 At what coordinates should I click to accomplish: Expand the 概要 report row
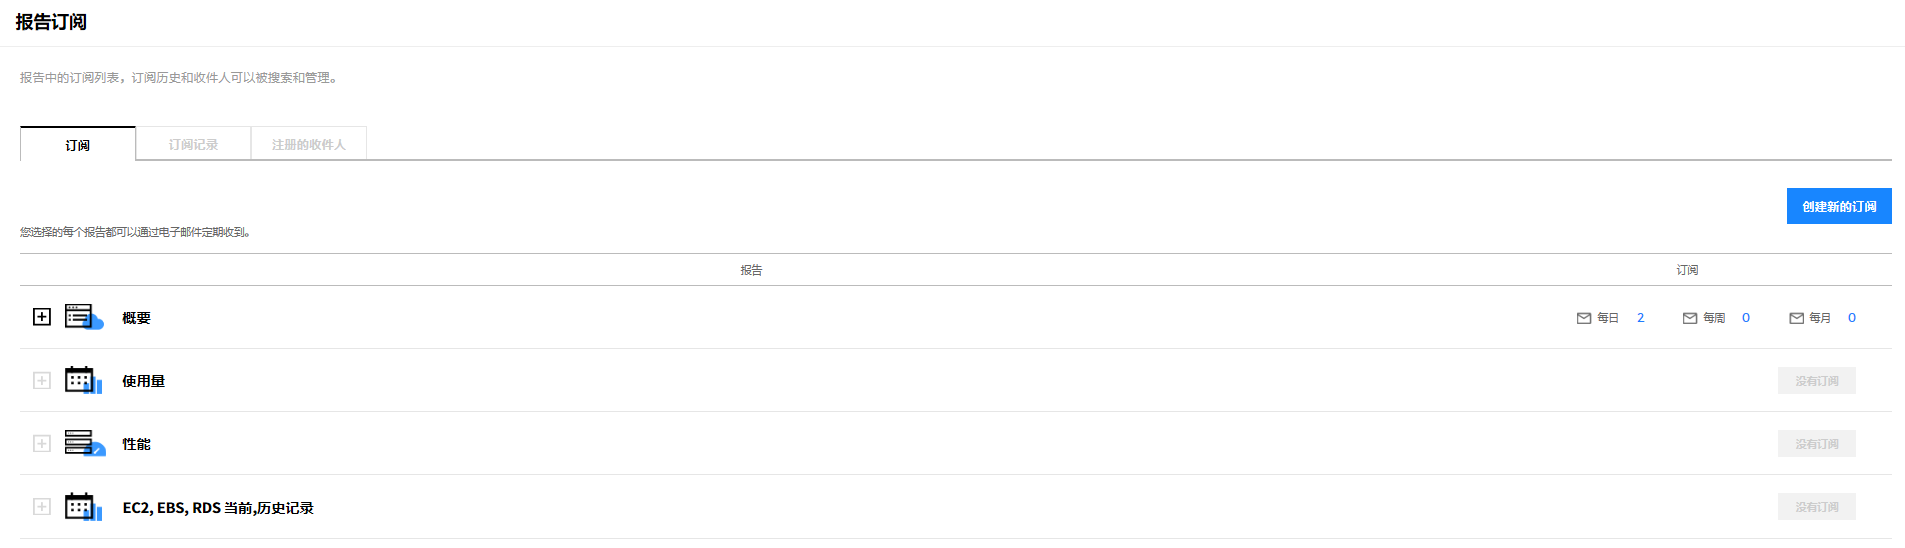42,317
